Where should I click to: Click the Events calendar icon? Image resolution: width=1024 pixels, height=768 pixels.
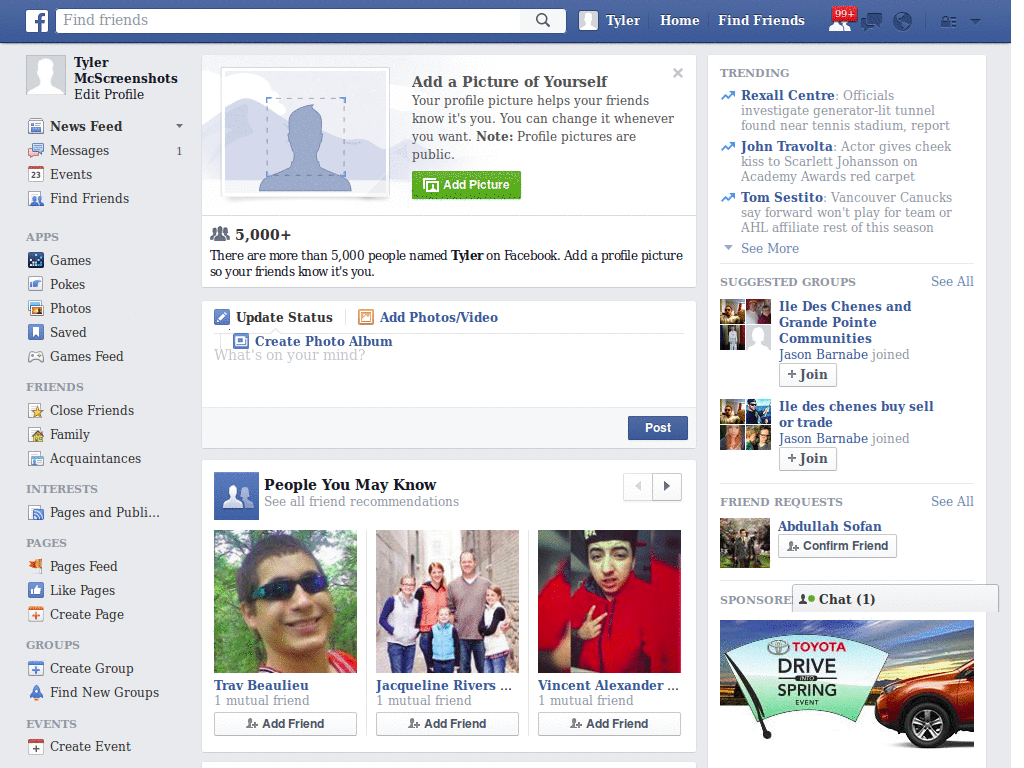(36, 174)
